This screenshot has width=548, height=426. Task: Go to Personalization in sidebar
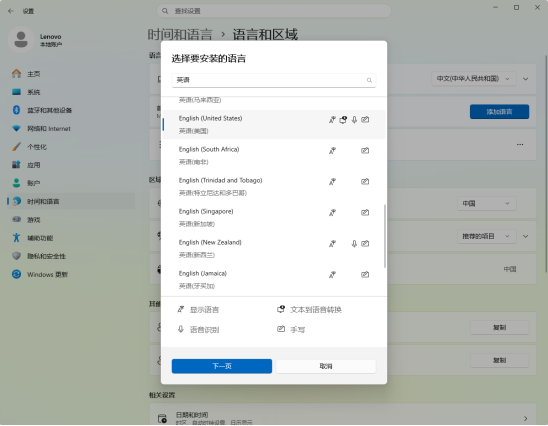(x=37, y=147)
